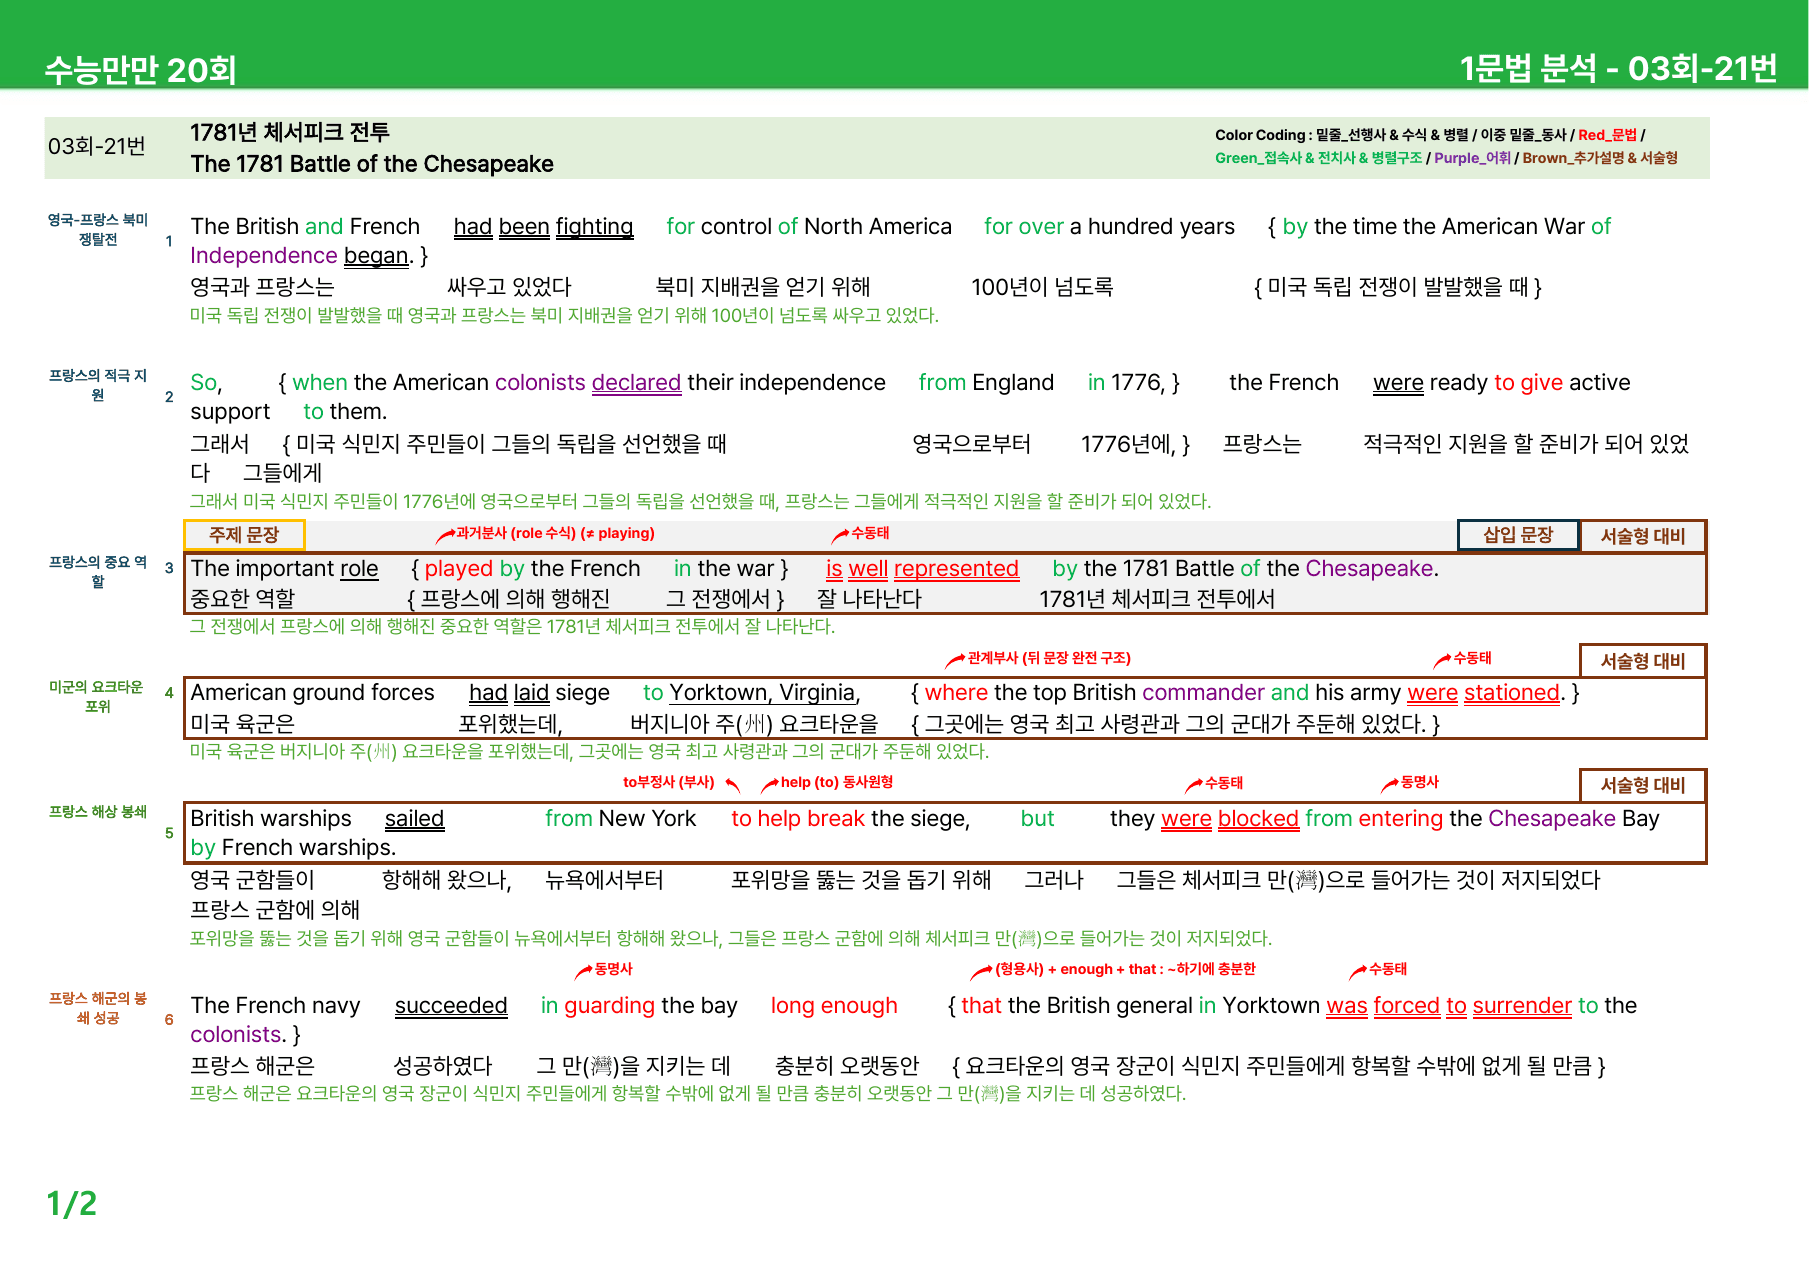Image resolution: width=1809 pixels, height=1279 pixels.
Task: Click the header title '수능만만 20회'
Action: (x=140, y=70)
